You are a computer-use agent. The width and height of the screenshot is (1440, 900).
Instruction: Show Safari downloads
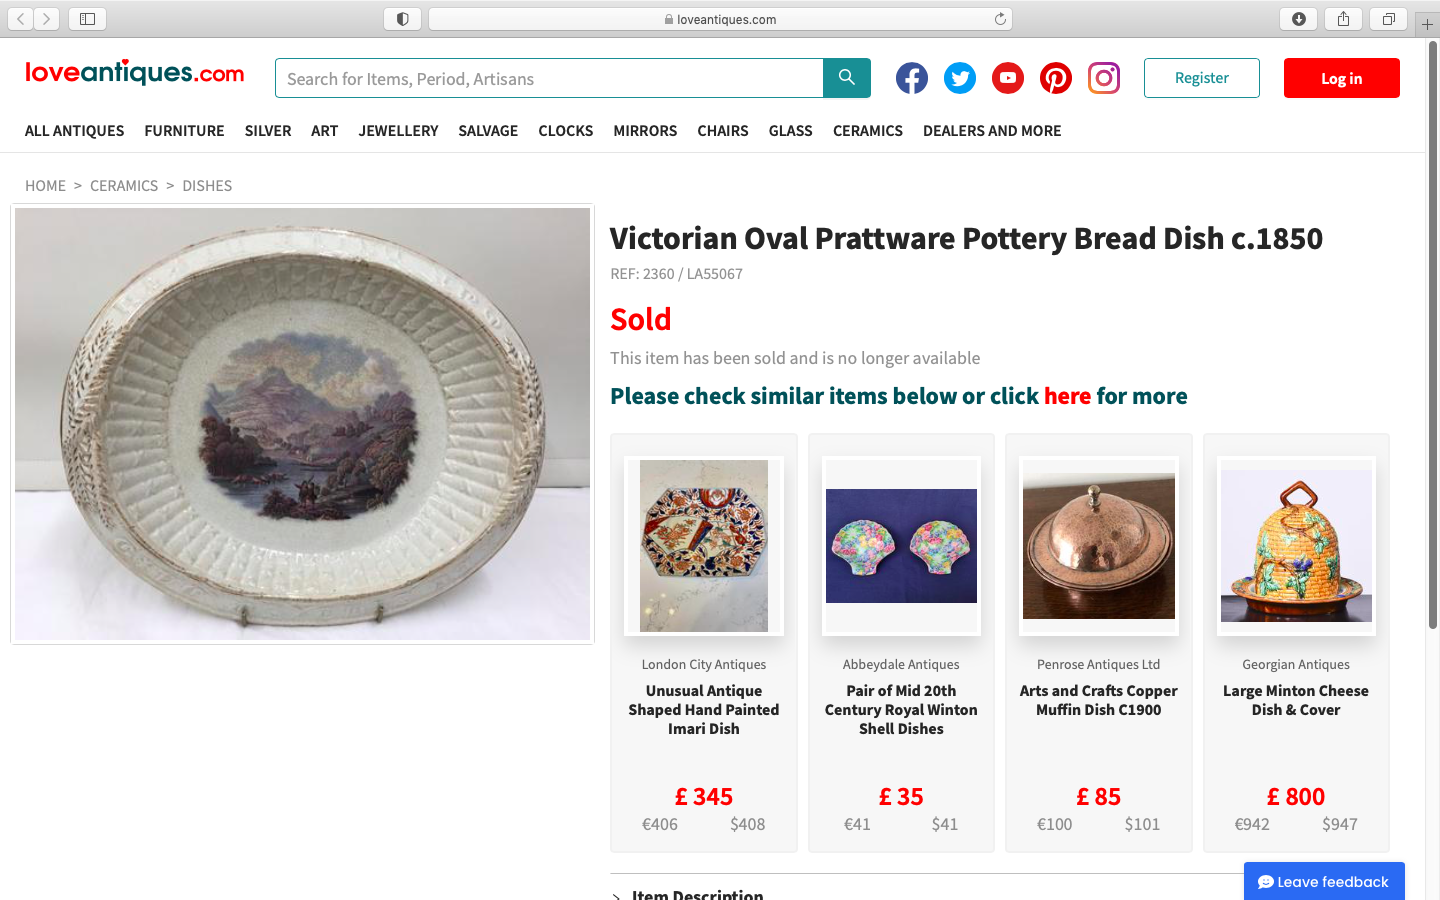click(x=1298, y=19)
